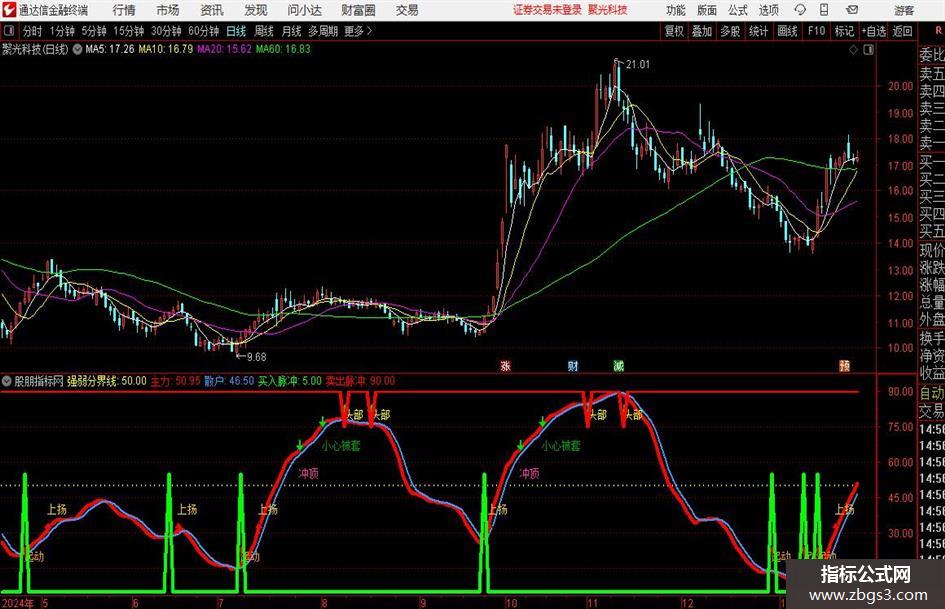Switch to 15分钟 period tab
945x609 pixels.
[x=129, y=31]
